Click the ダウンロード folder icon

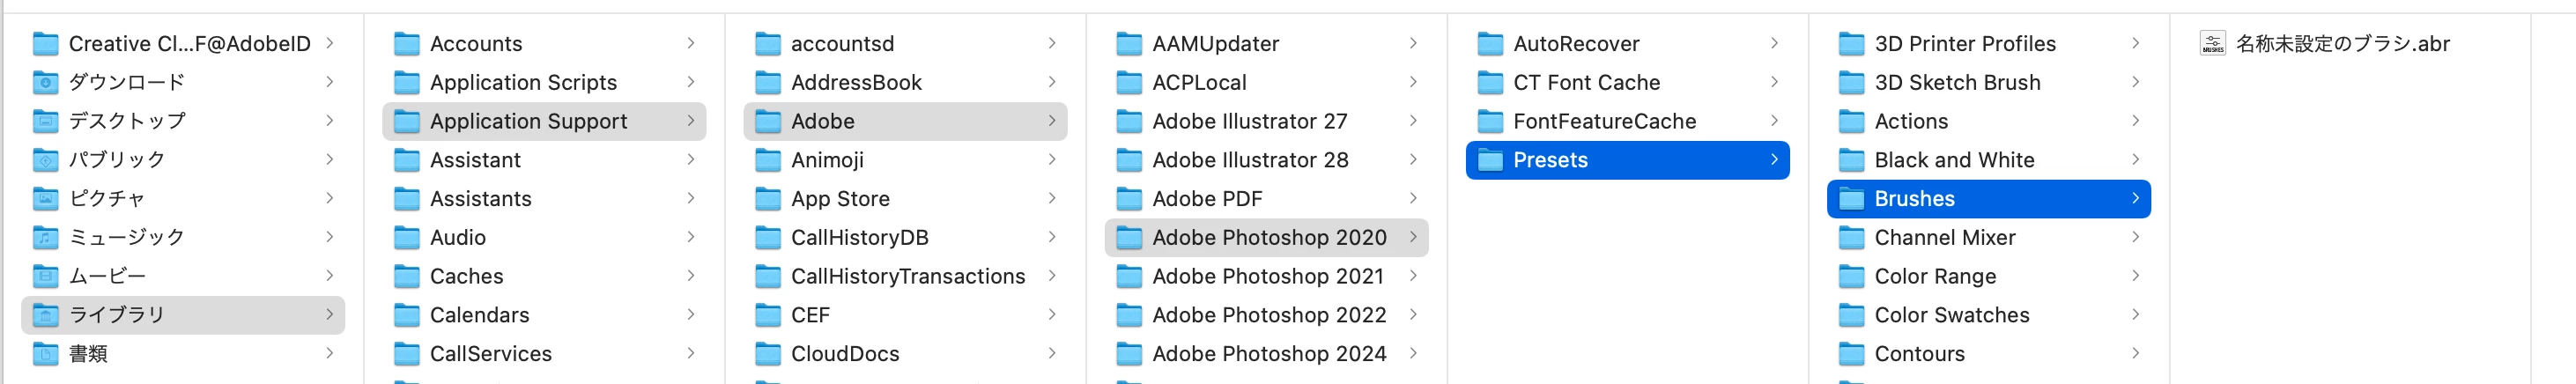pyautogui.click(x=45, y=82)
